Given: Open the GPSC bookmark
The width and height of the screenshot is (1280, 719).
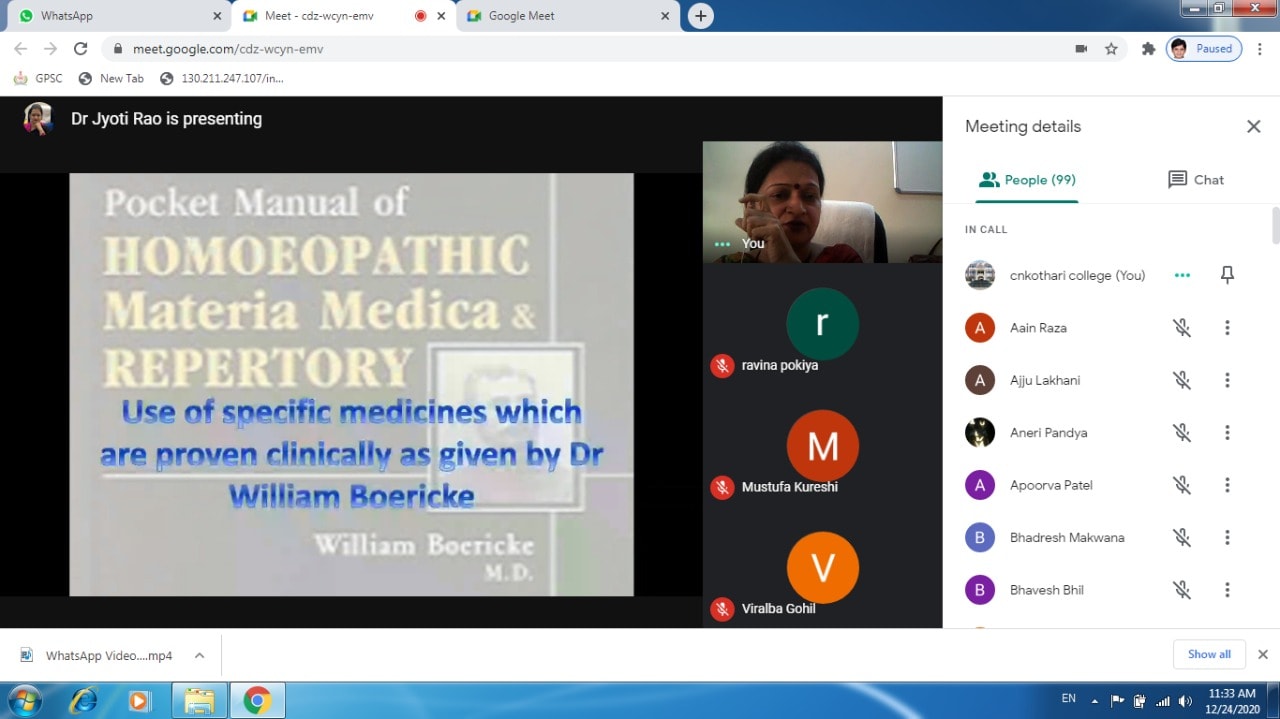Looking at the screenshot, I should click(x=38, y=78).
